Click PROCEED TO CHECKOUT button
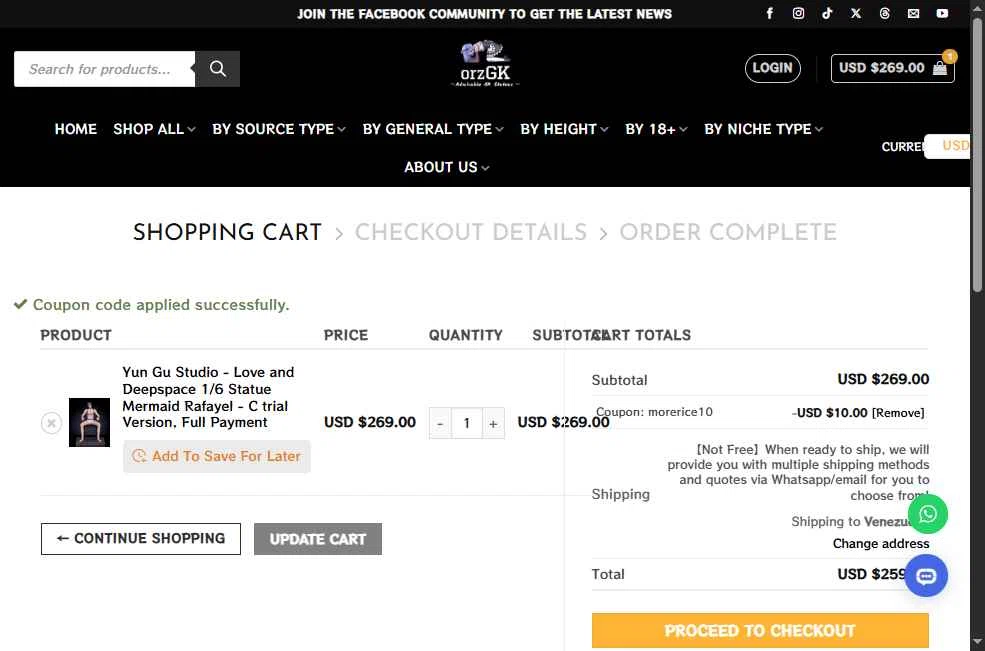The width and height of the screenshot is (985, 651). pos(760,630)
